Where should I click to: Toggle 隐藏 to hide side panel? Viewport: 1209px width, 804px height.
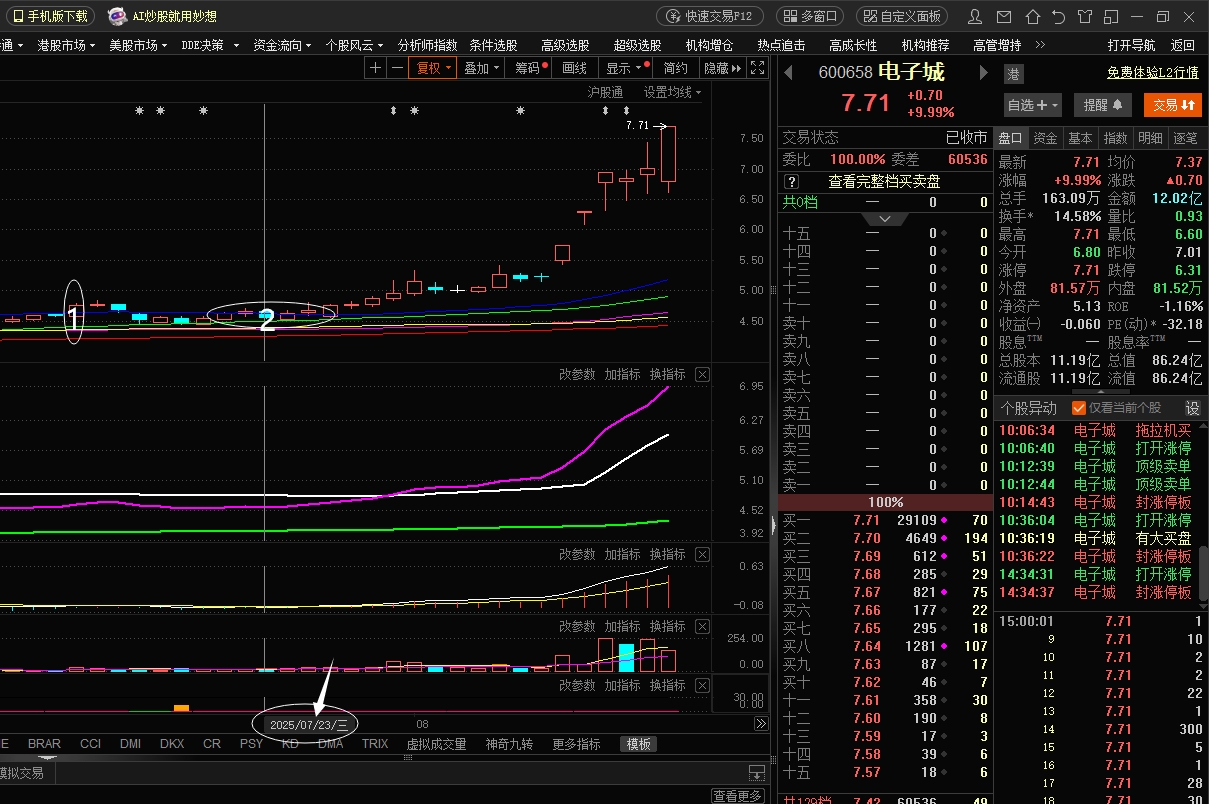(x=722, y=68)
